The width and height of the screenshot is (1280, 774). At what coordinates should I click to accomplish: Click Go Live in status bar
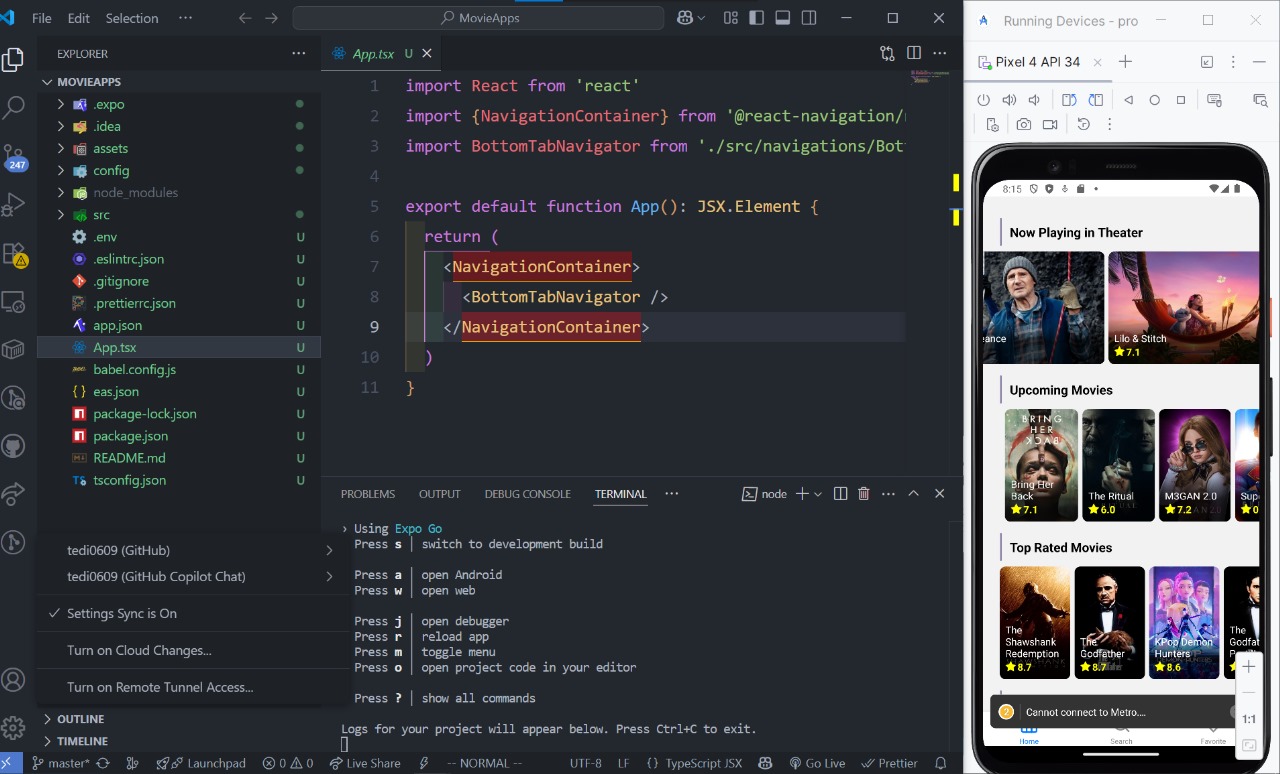[816, 763]
